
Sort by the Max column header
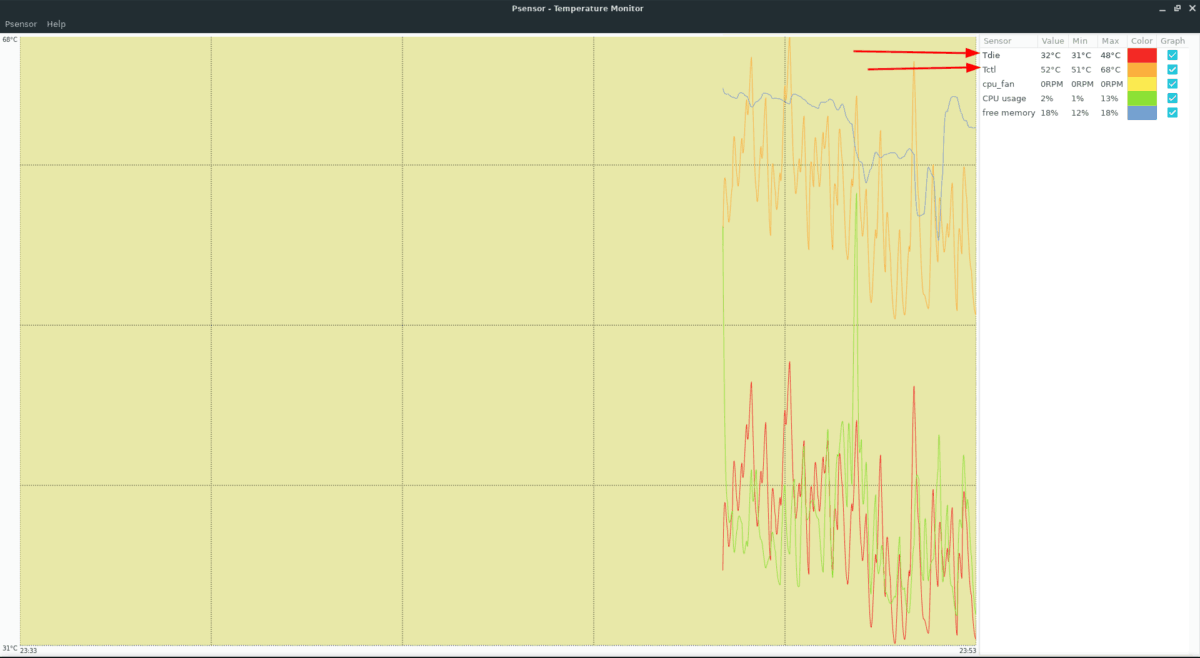pyautogui.click(x=1110, y=41)
